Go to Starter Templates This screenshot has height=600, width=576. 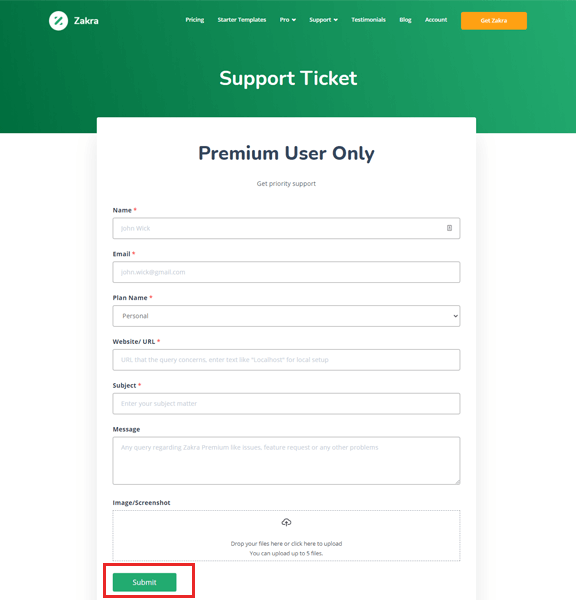pyautogui.click(x=242, y=20)
